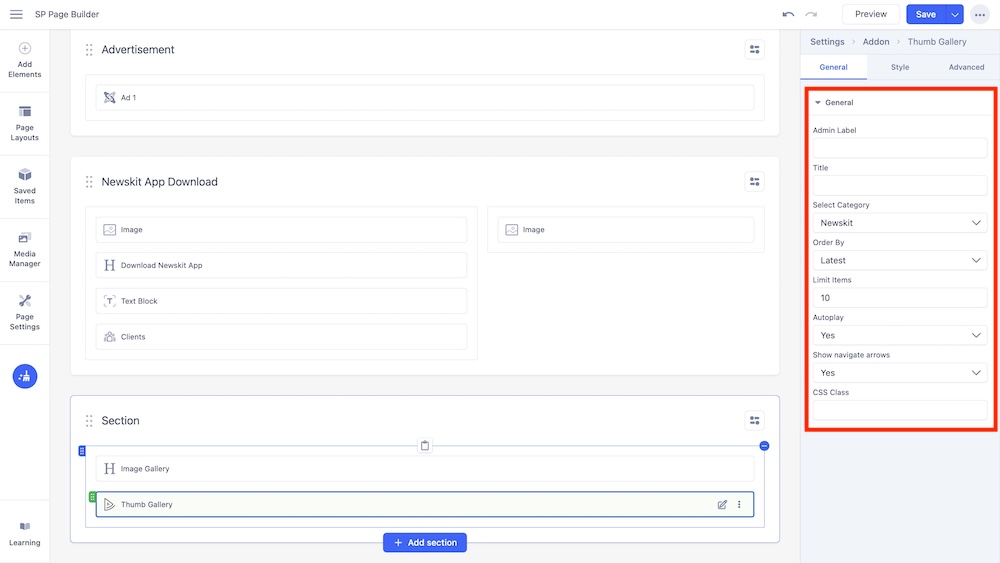The image size is (1000, 563).
Task: Open Advertisement section column layout options
Action: (x=755, y=49)
